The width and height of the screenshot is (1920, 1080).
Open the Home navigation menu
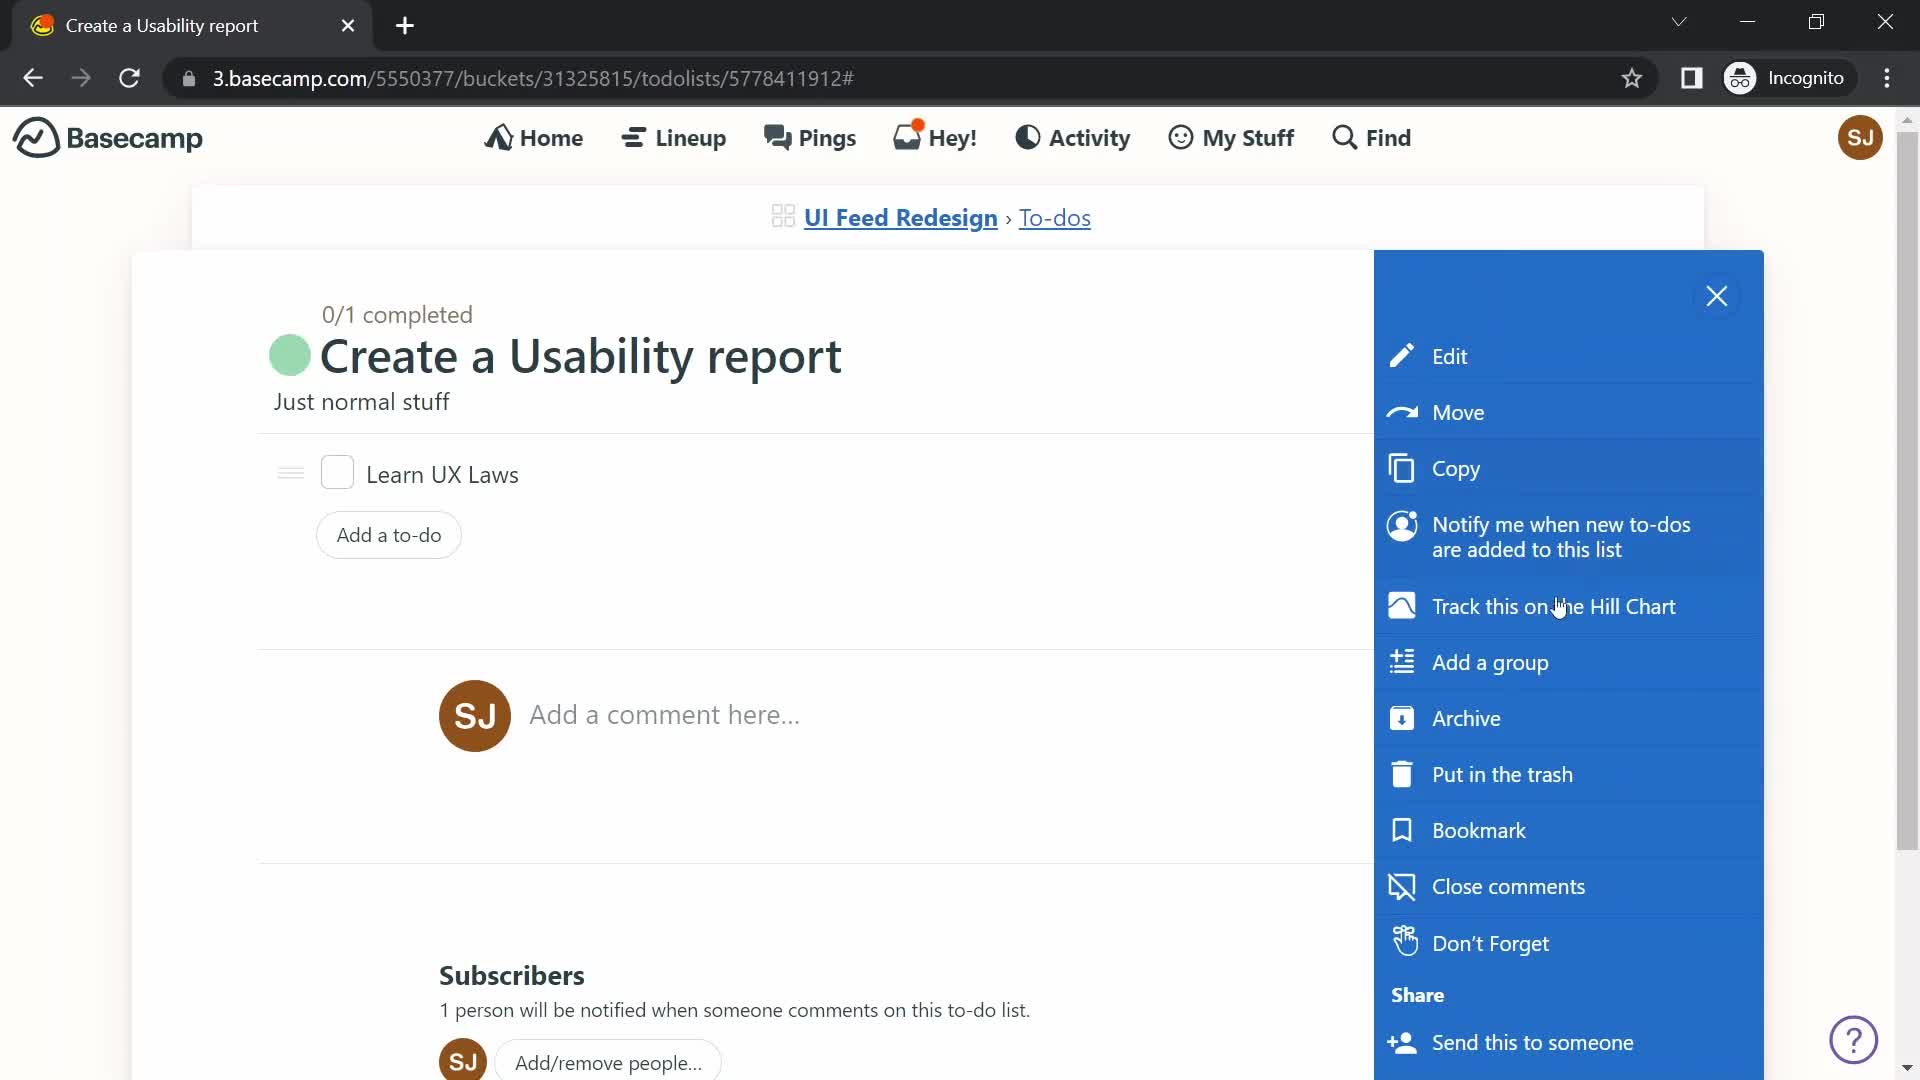[x=534, y=136]
